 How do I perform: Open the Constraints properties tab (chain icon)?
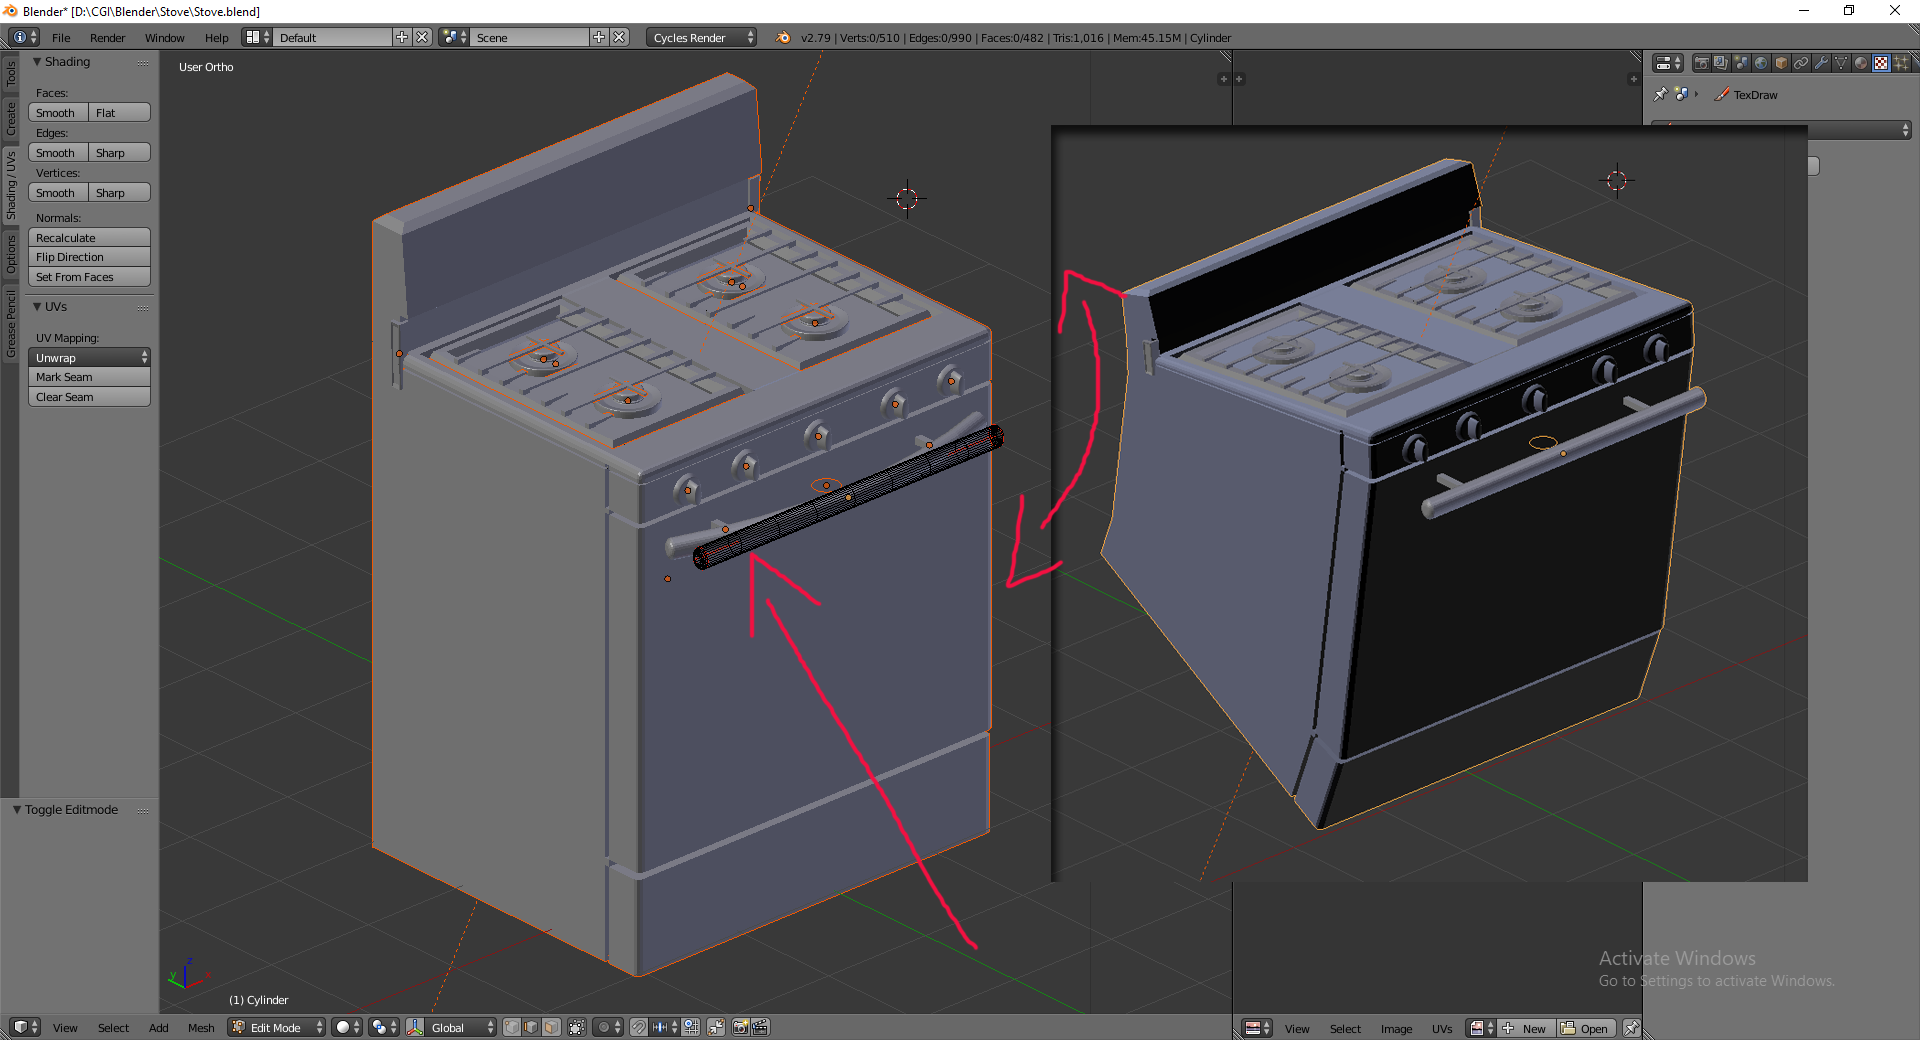pos(1801,63)
